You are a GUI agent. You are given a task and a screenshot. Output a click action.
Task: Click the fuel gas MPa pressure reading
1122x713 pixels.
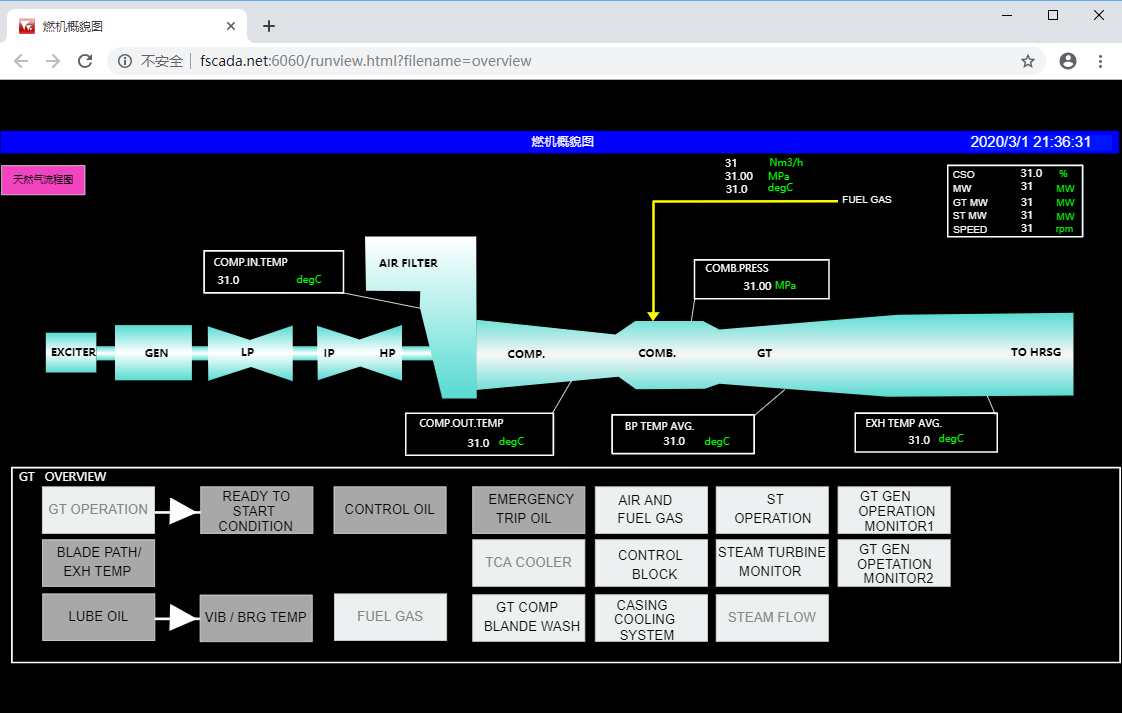738,176
